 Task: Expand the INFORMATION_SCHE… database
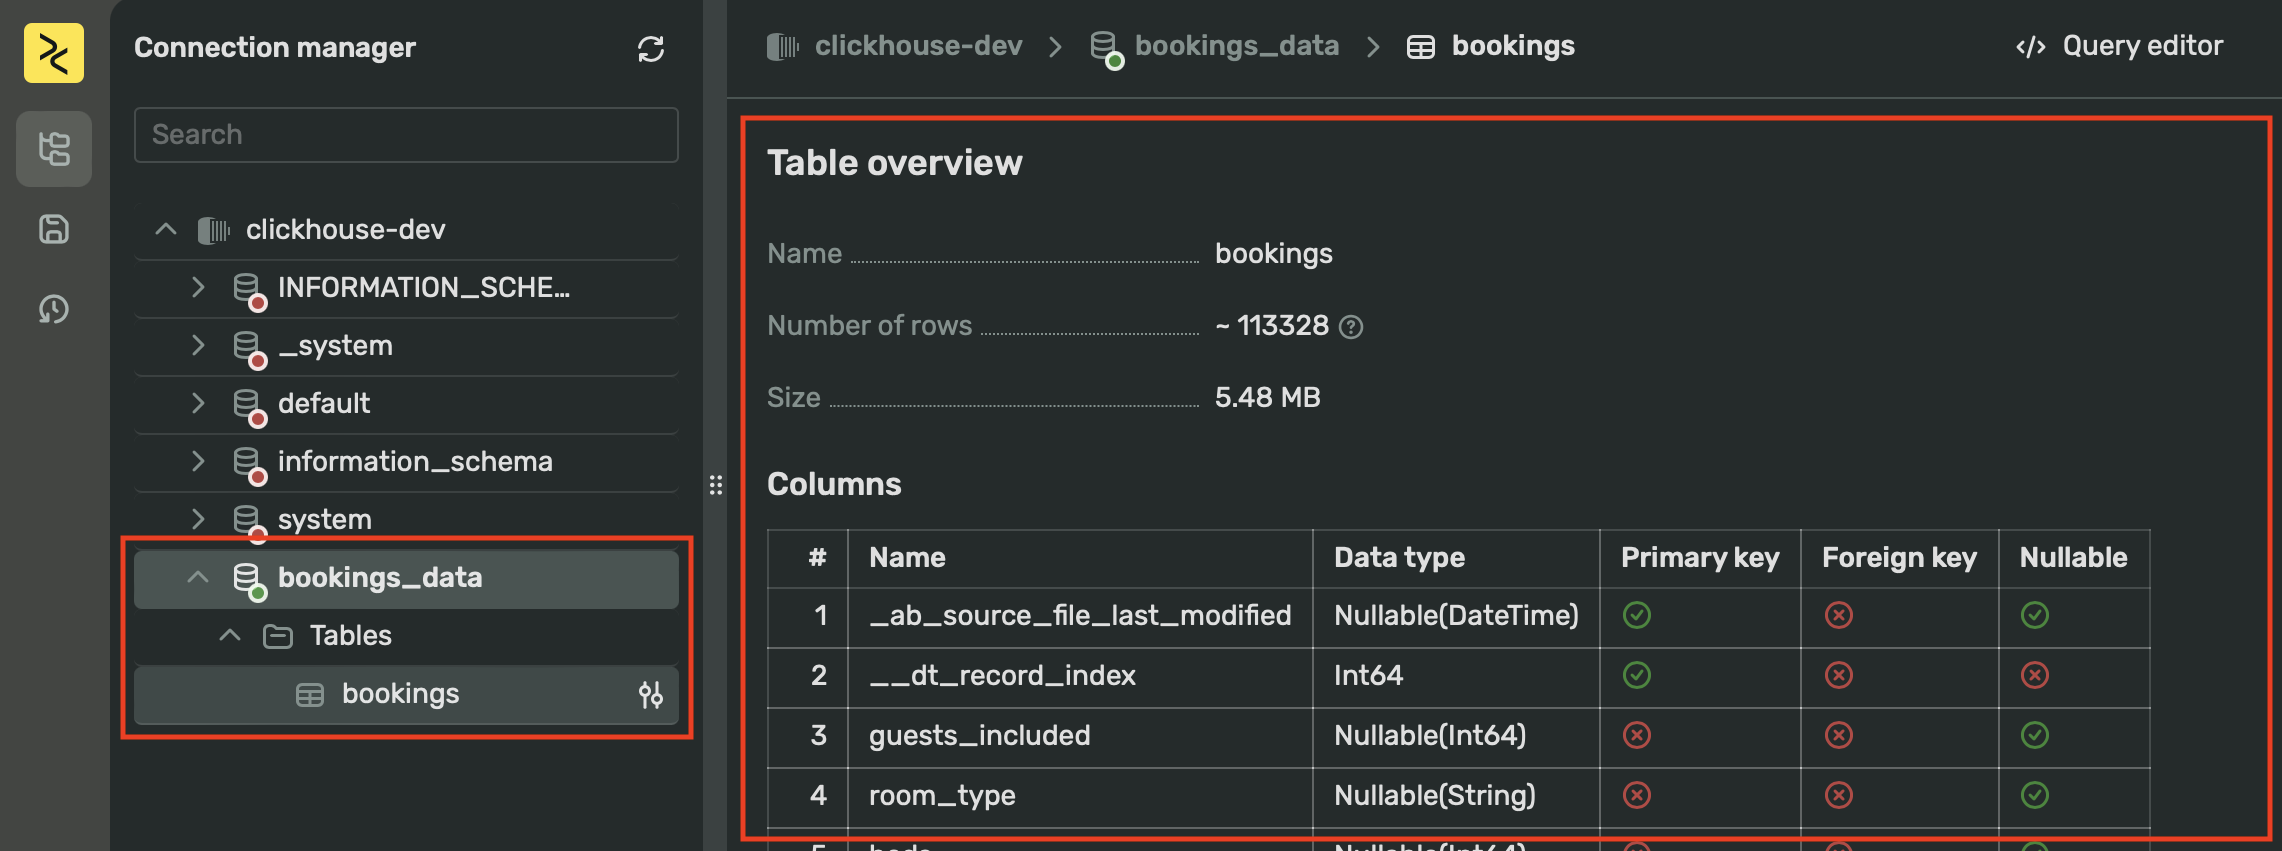(x=198, y=287)
